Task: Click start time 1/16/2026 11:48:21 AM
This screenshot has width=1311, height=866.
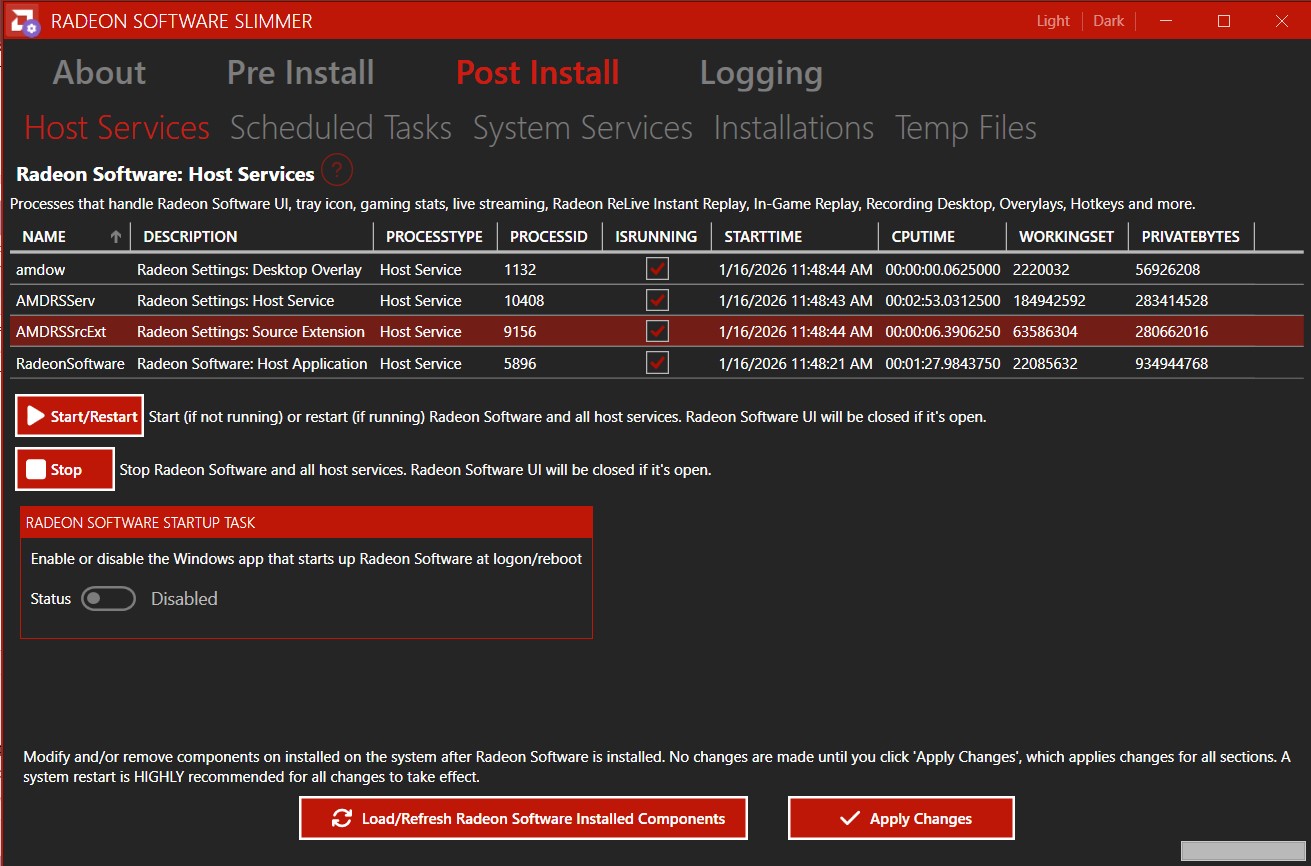Action: [795, 364]
